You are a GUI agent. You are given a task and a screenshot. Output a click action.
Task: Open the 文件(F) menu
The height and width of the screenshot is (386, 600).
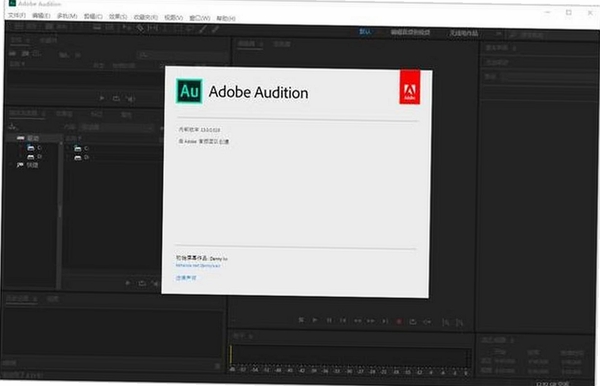pyautogui.click(x=17, y=15)
